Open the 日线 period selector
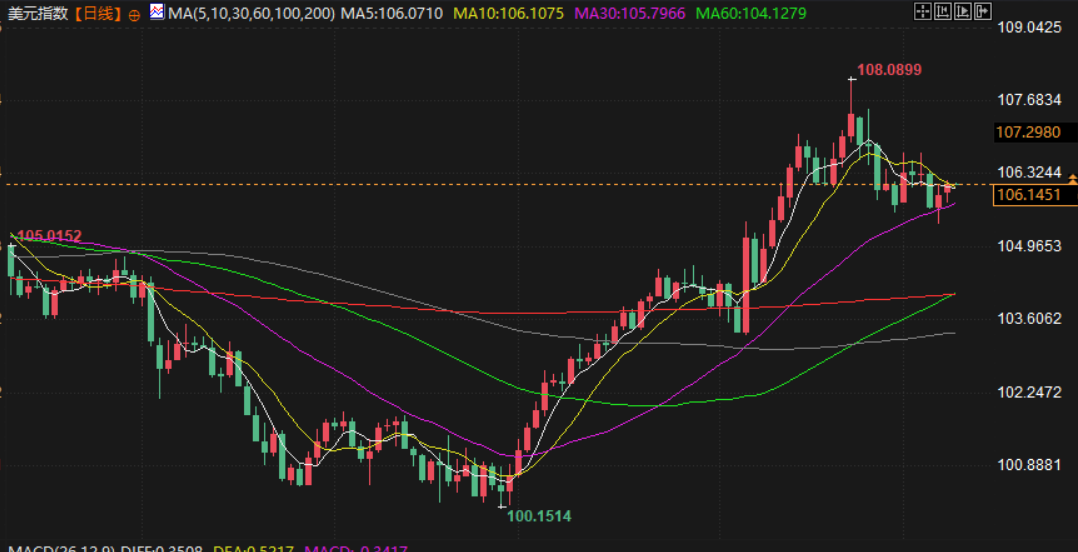 click(x=98, y=14)
